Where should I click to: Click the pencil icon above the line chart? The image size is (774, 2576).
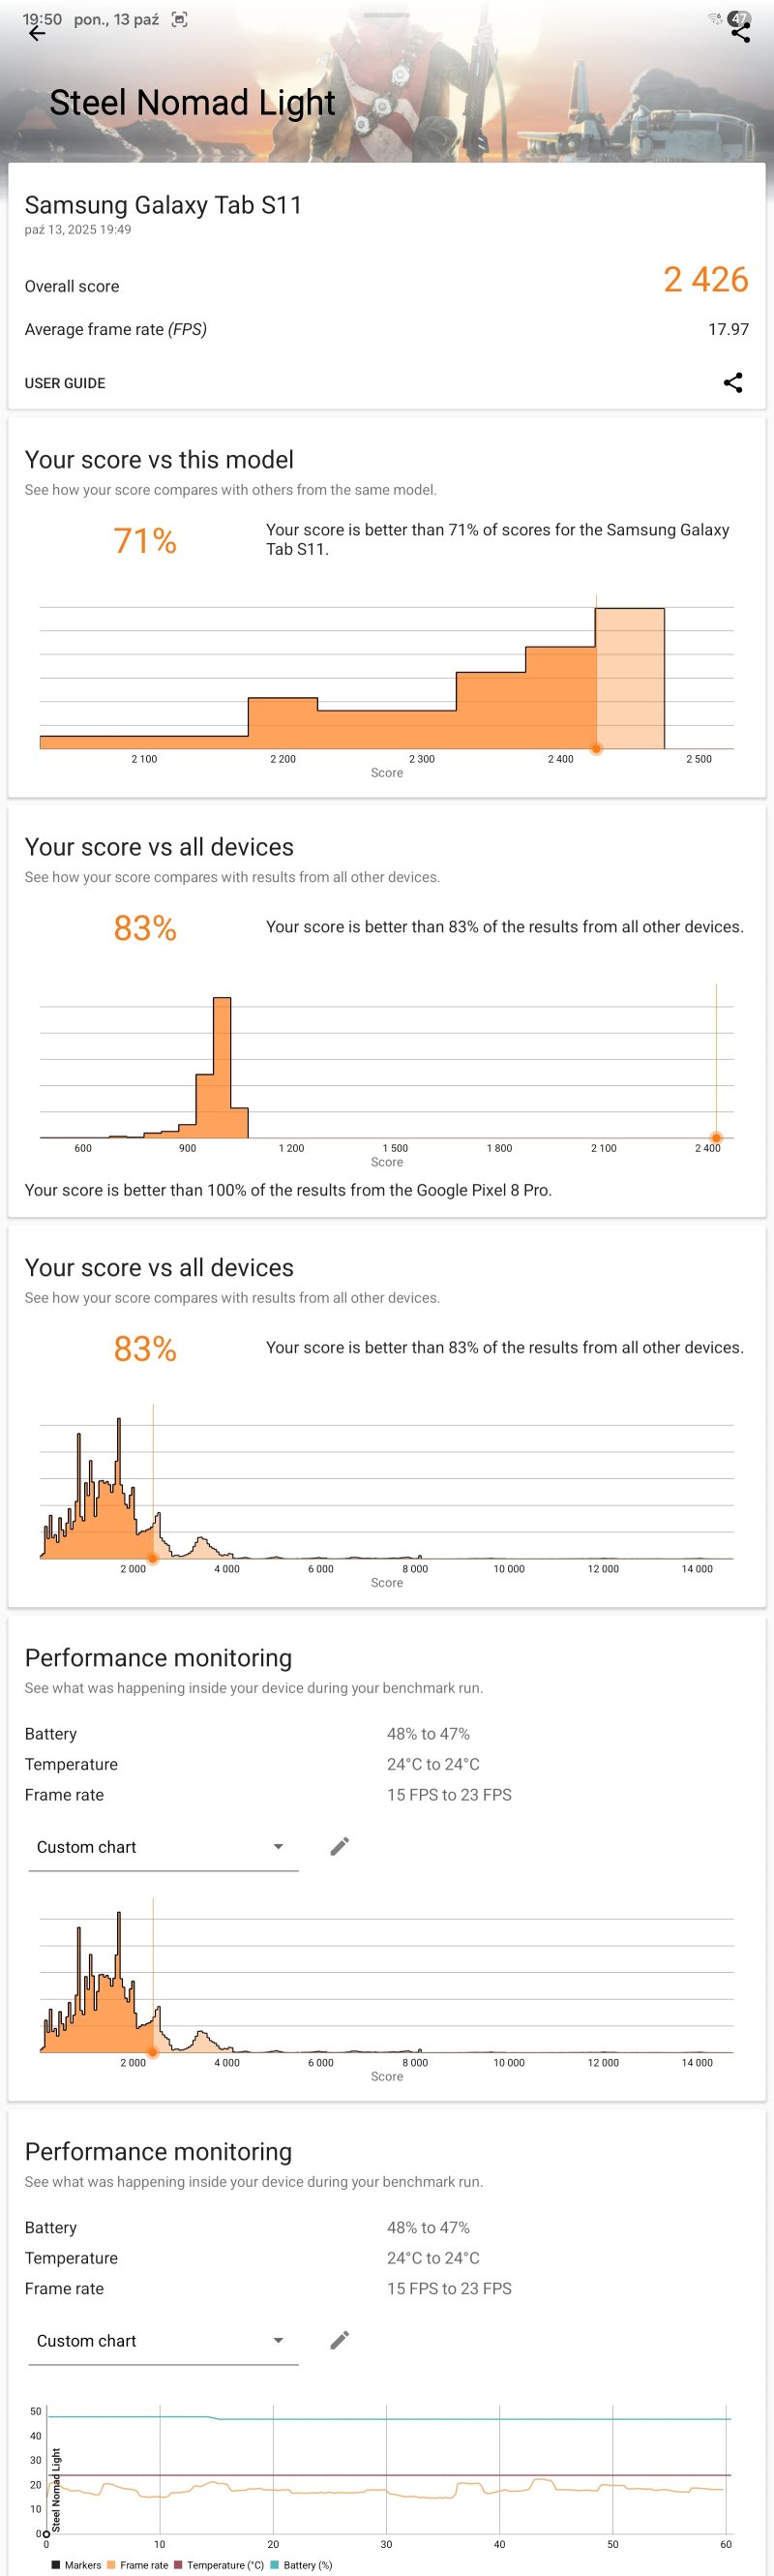(340, 2340)
